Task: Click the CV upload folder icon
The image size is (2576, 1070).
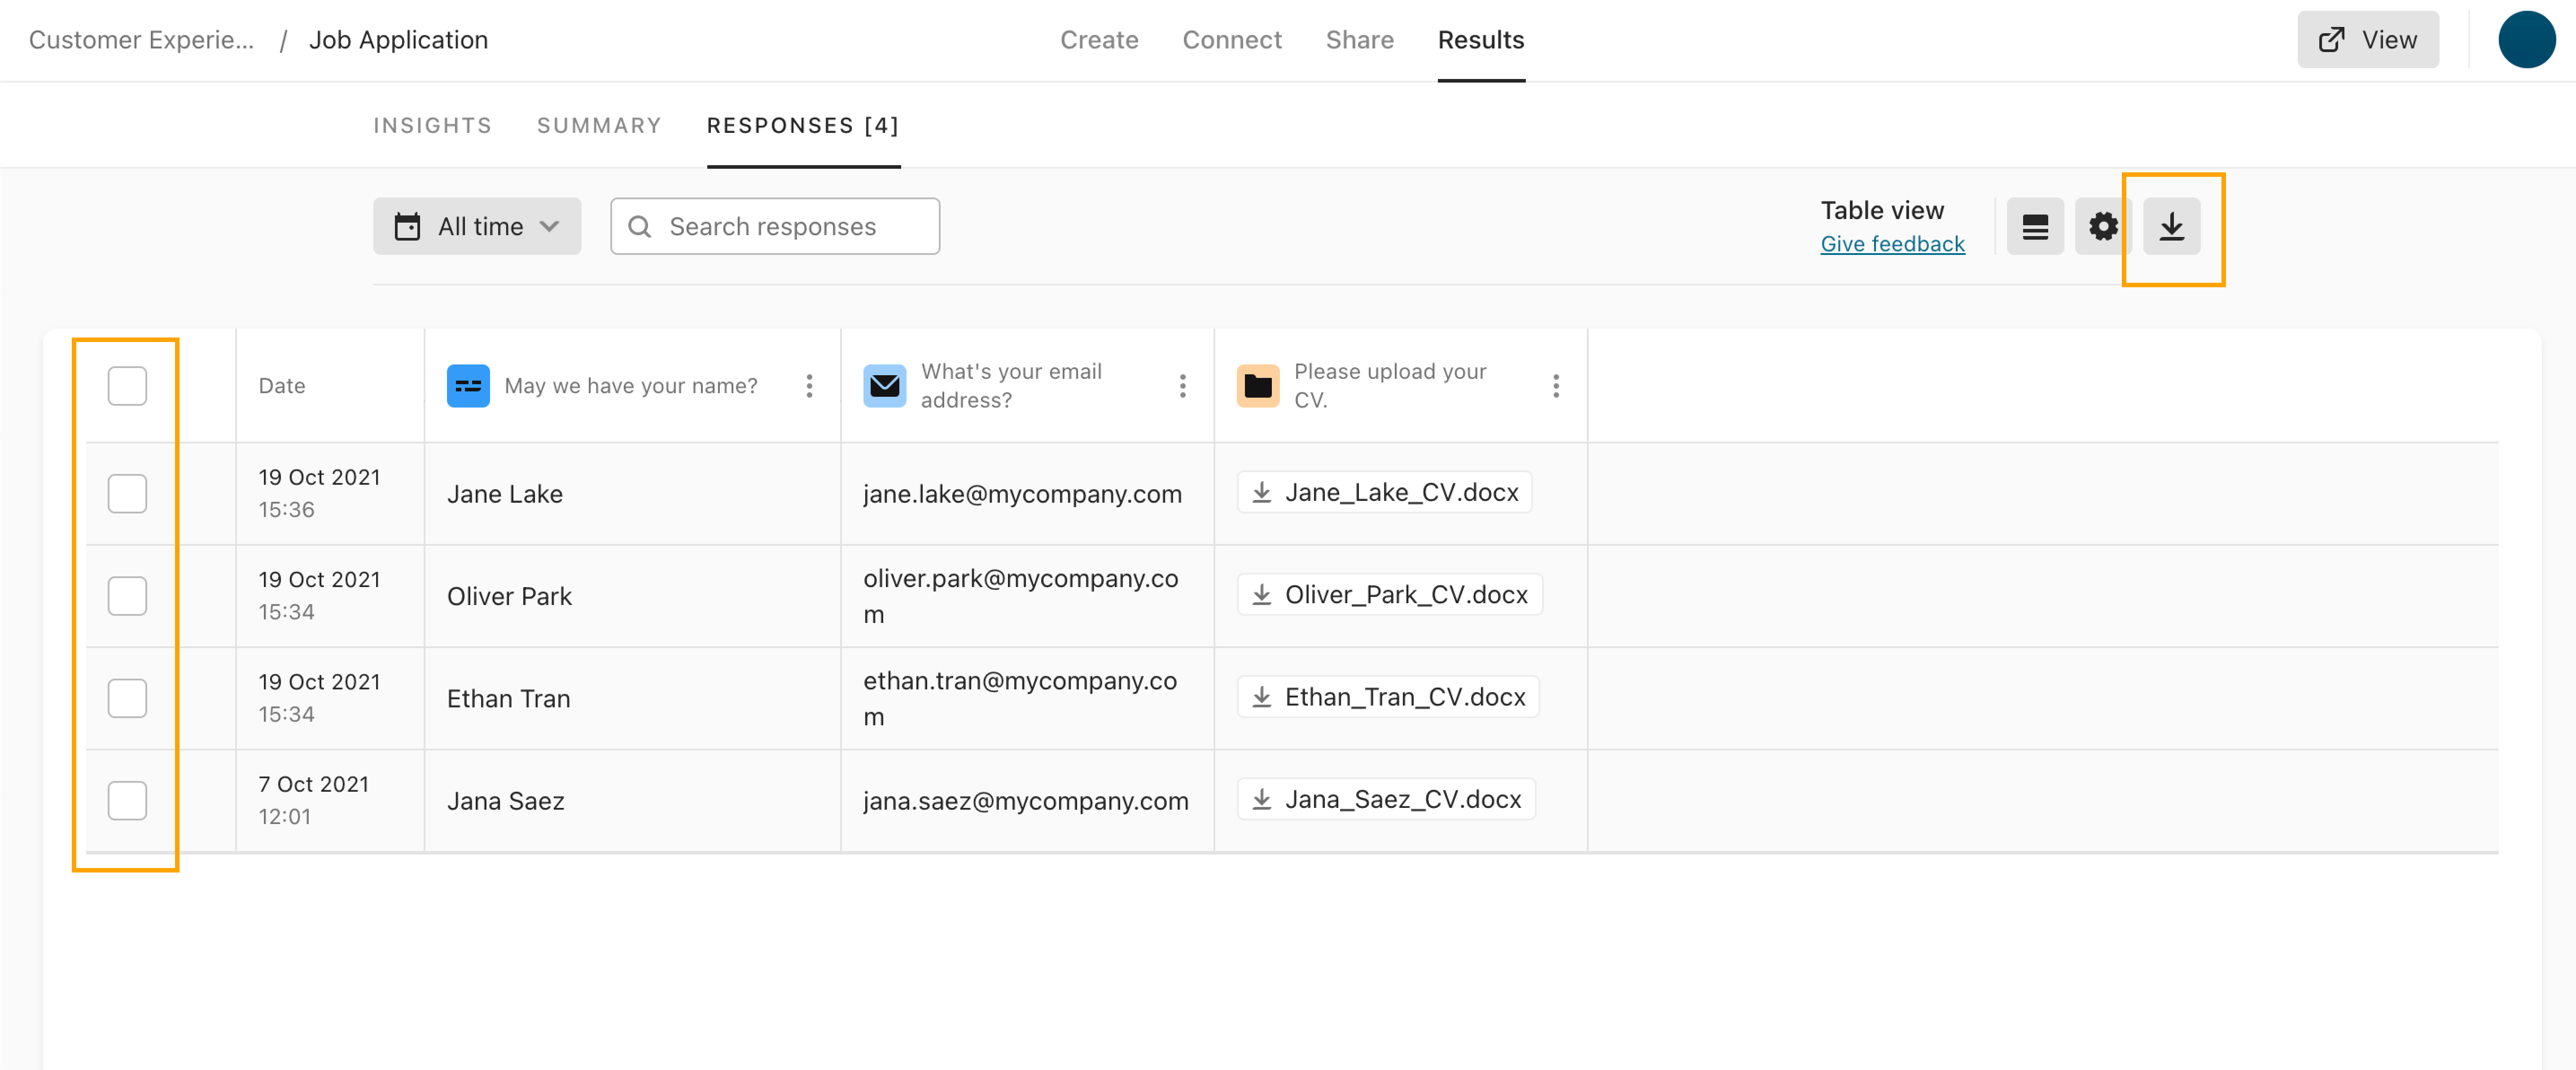Action: pyautogui.click(x=1258, y=386)
